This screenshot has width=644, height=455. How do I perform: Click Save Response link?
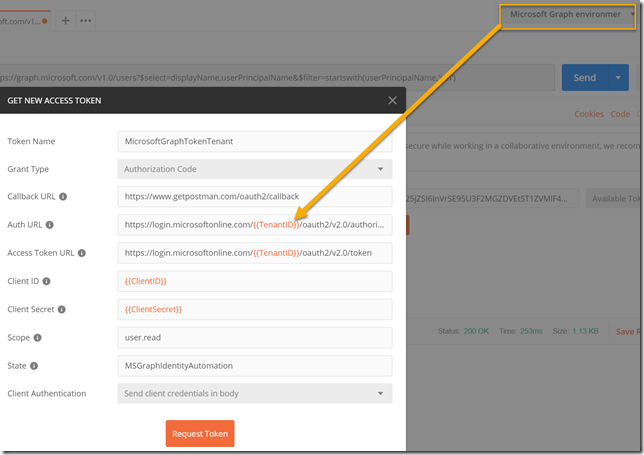click(629, 331)
